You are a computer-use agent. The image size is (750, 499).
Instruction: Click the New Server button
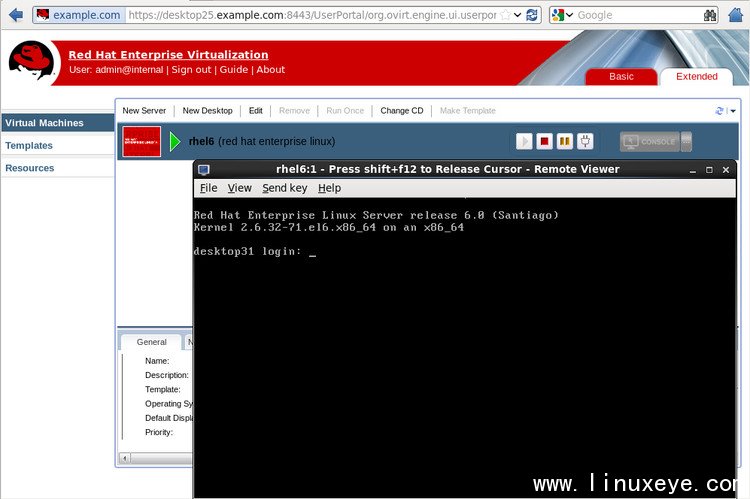[x=144, y=111]
